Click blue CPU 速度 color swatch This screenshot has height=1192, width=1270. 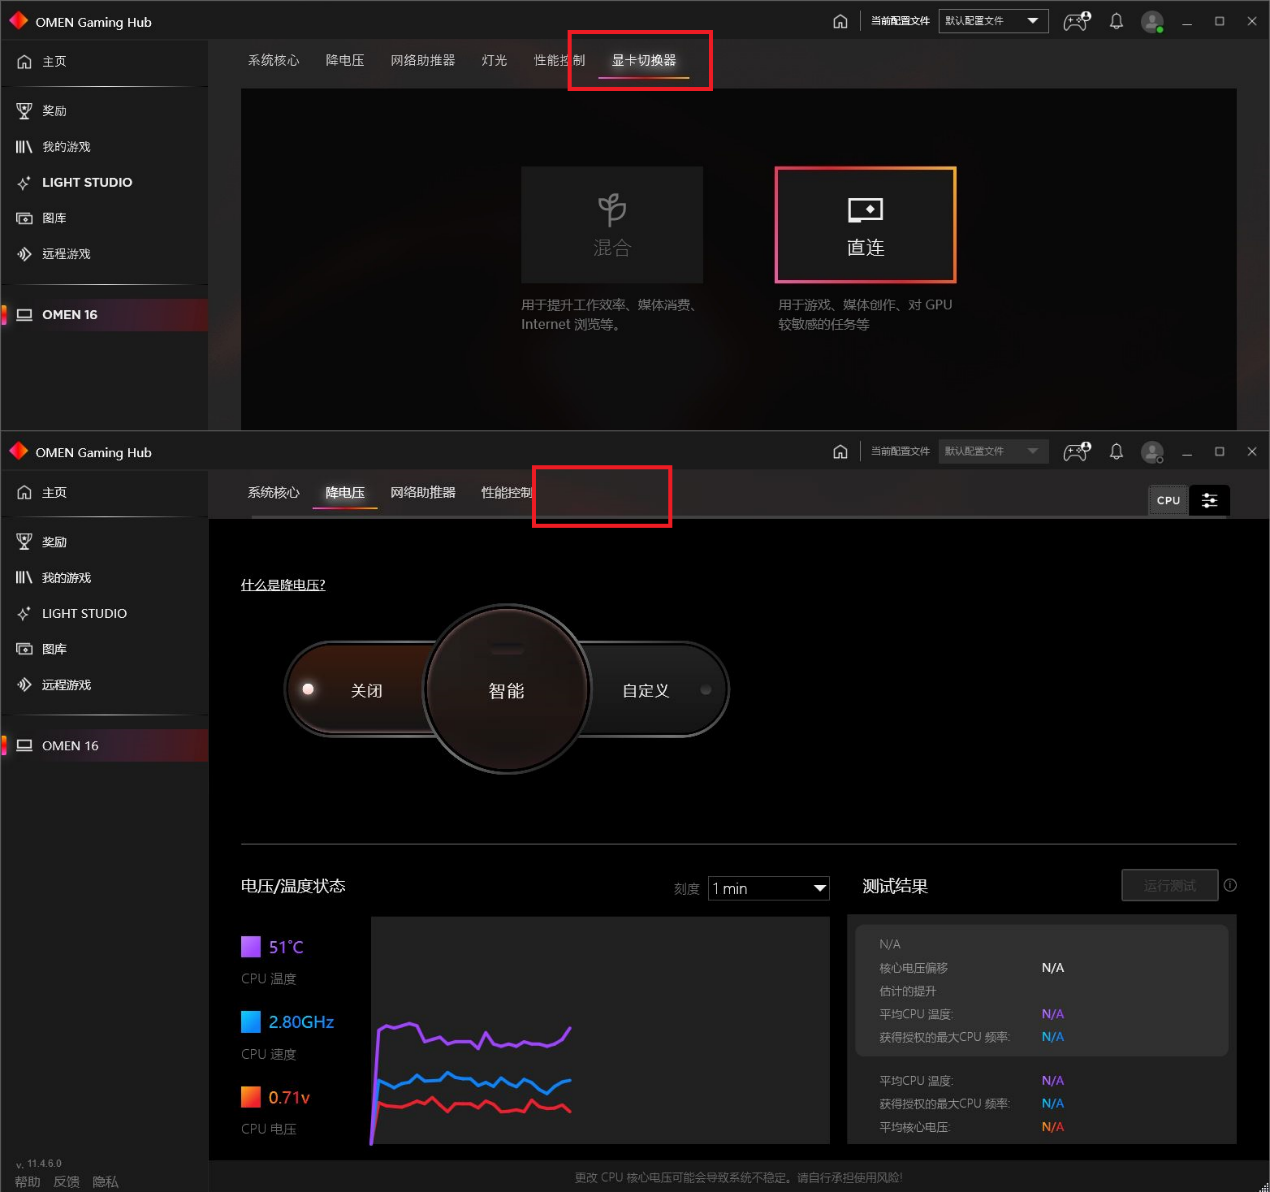(251, 1021)
